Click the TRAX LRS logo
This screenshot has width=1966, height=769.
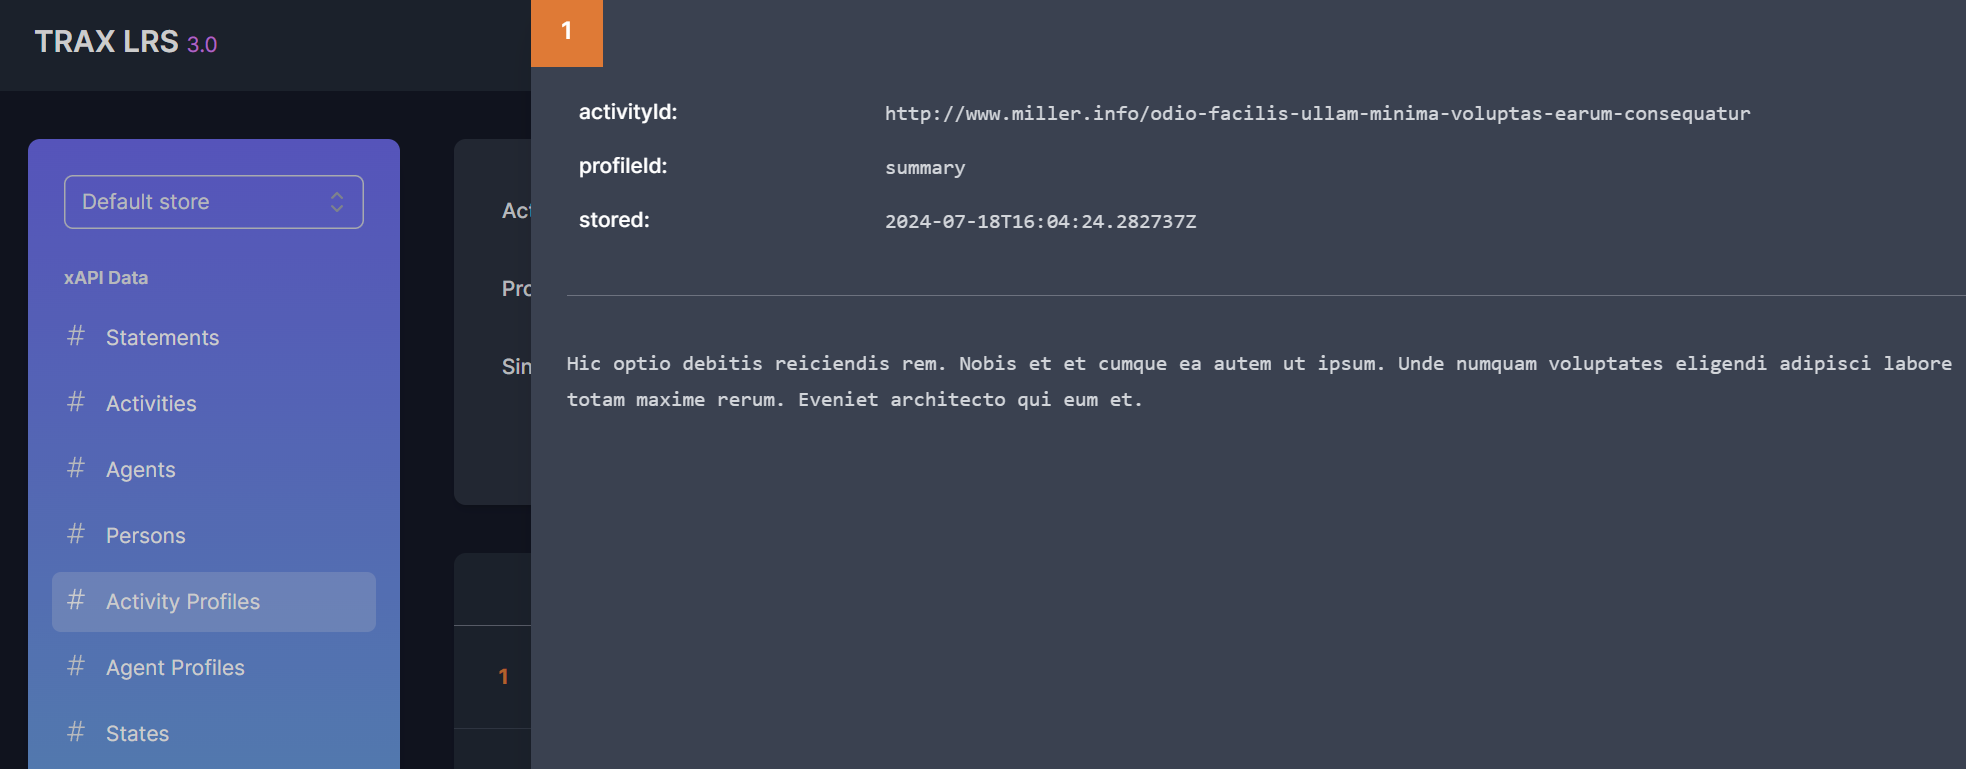pos(125,42)
